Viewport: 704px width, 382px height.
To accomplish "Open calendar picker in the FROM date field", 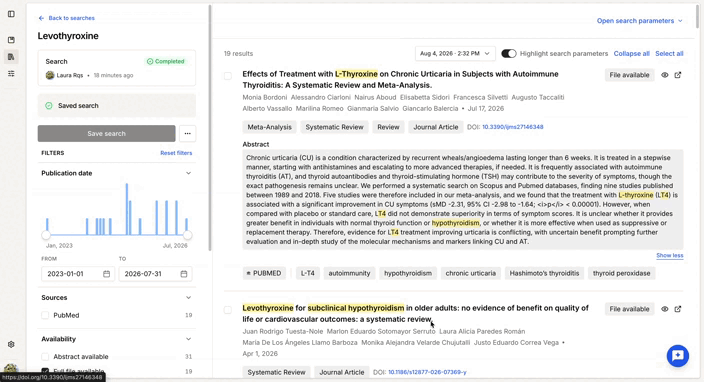I will pos(106,274).
